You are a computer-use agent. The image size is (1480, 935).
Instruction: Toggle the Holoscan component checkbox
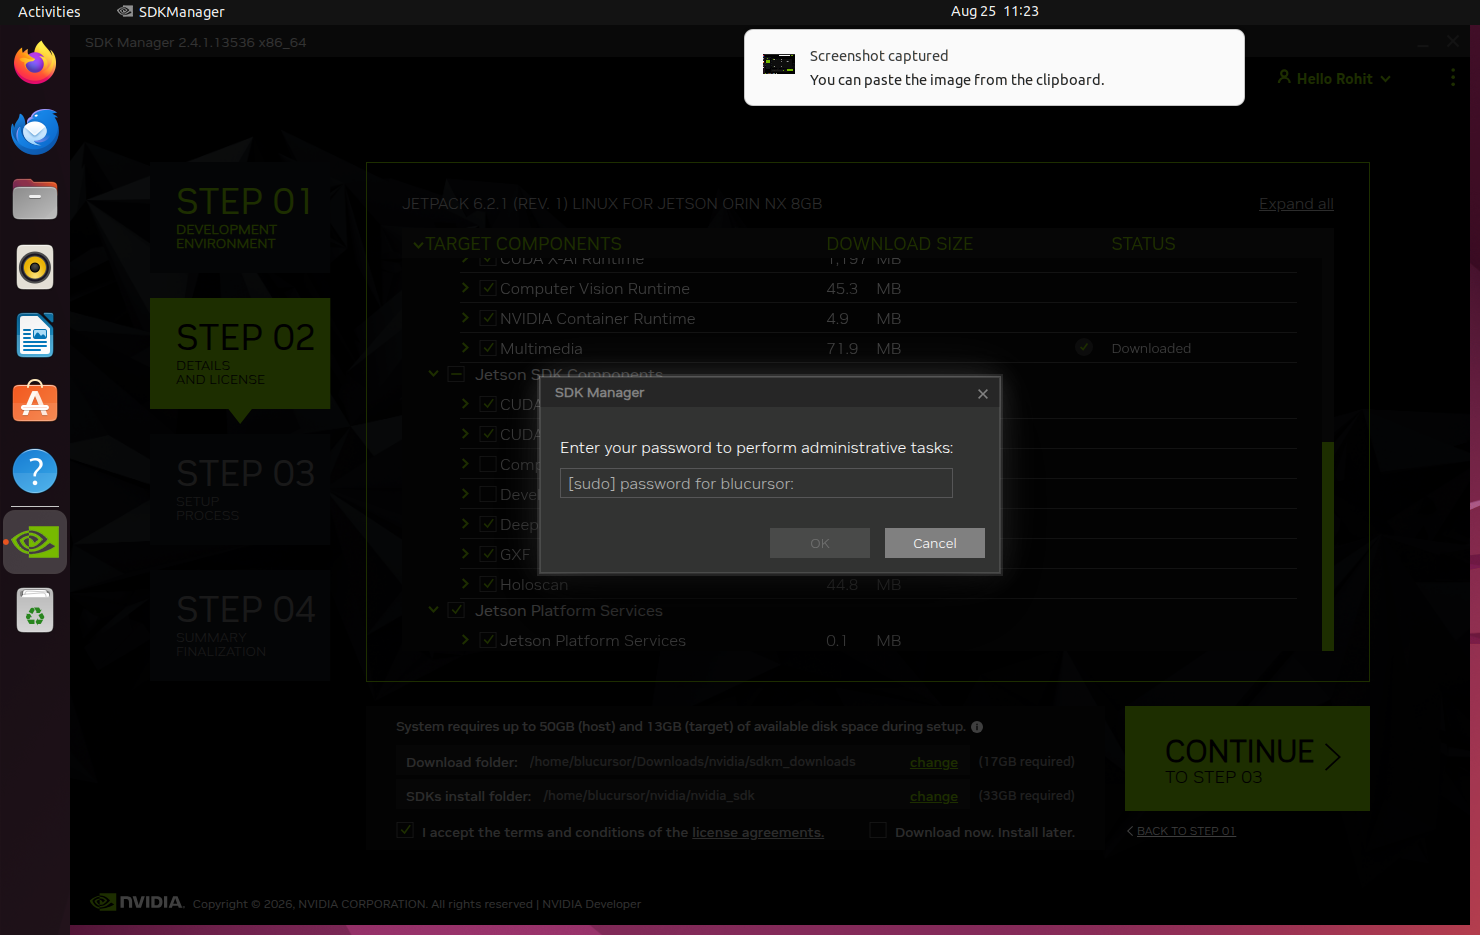coord(488,584)
